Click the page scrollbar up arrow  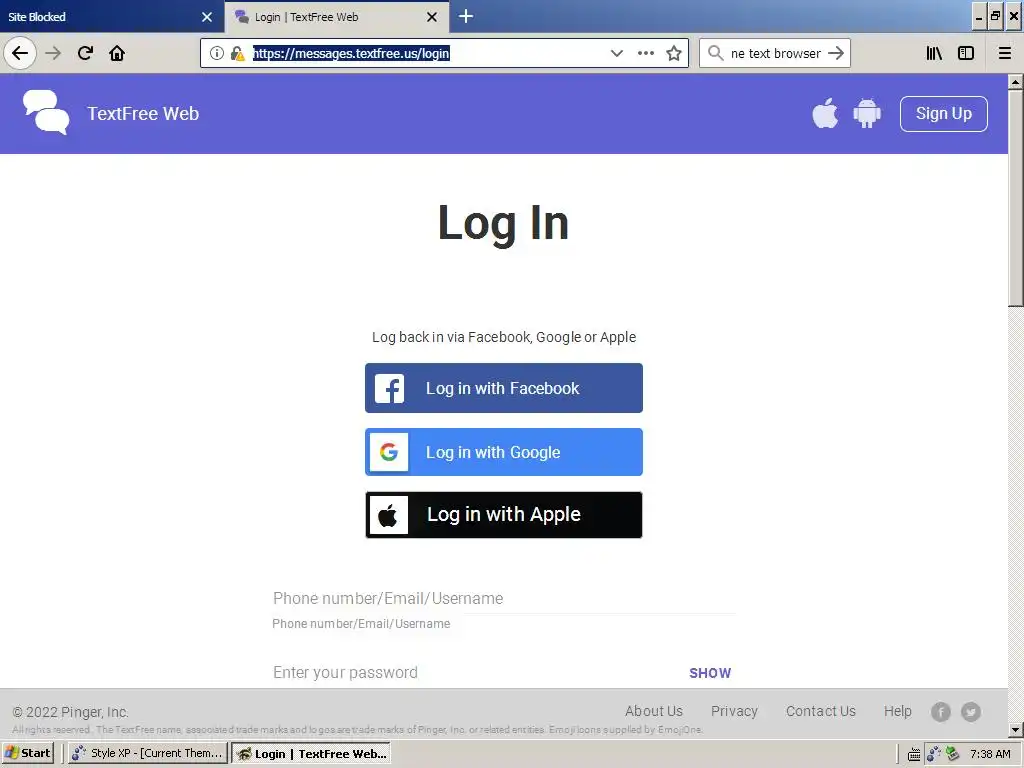[1016, 82]
